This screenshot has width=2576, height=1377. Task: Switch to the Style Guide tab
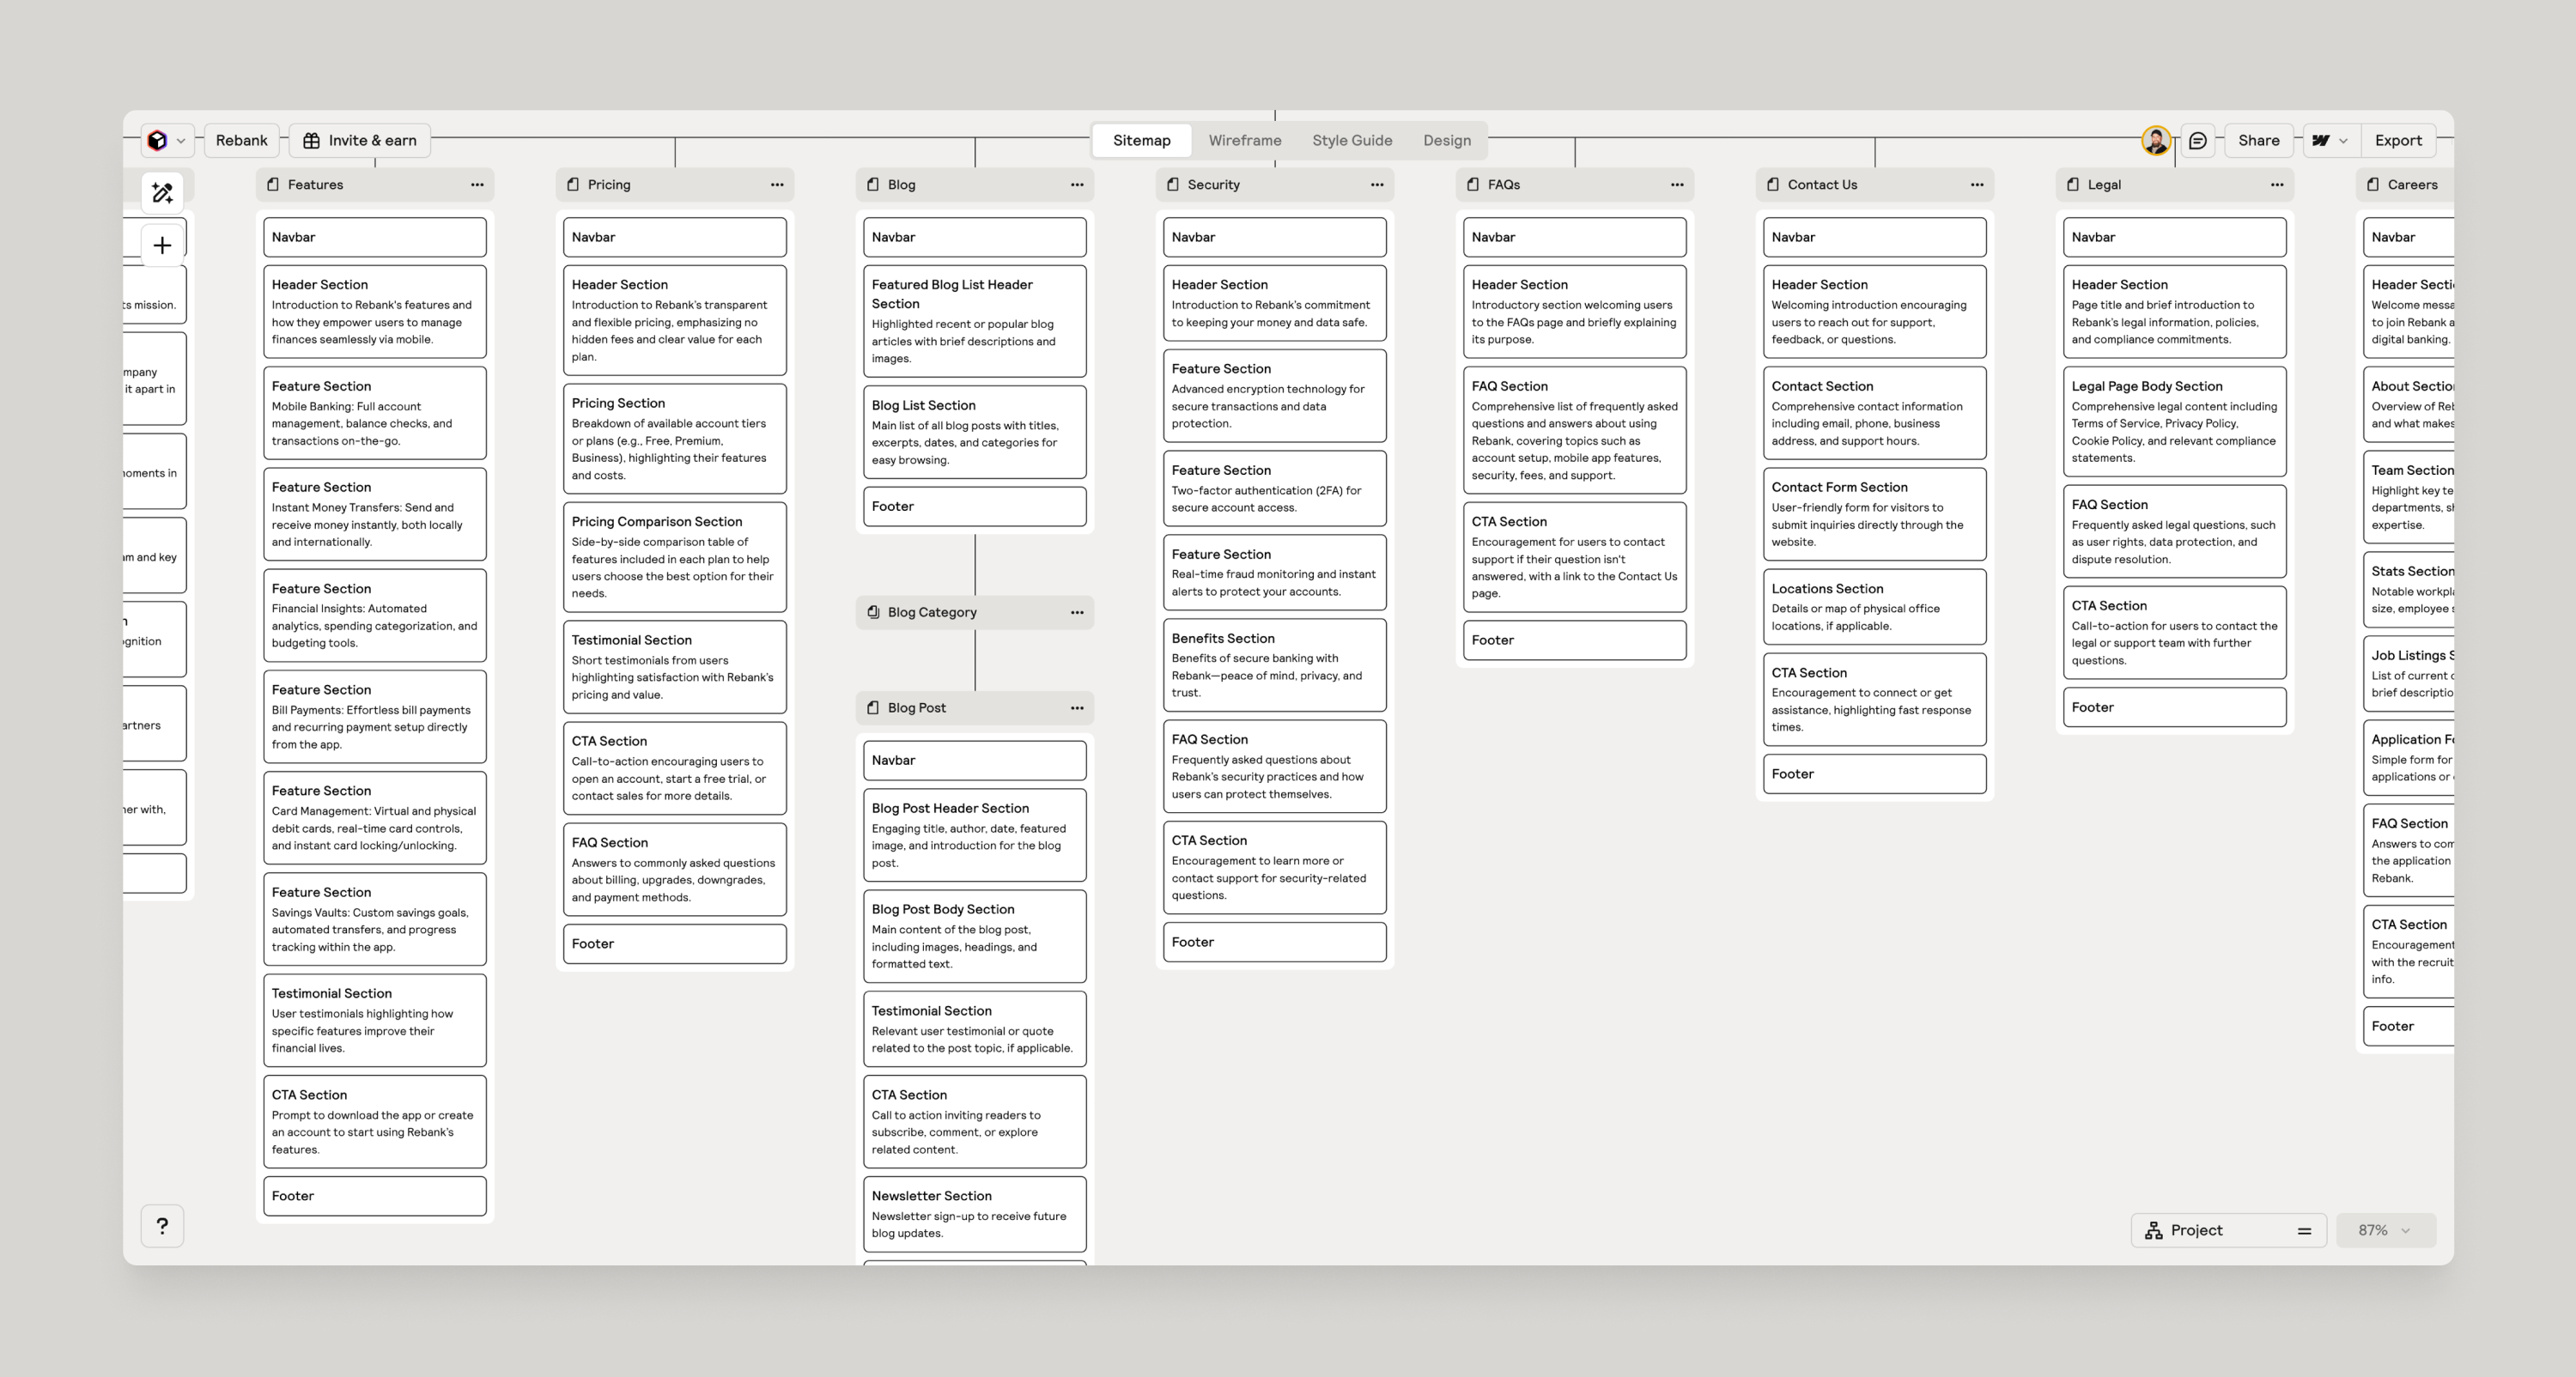(1352, 141)
